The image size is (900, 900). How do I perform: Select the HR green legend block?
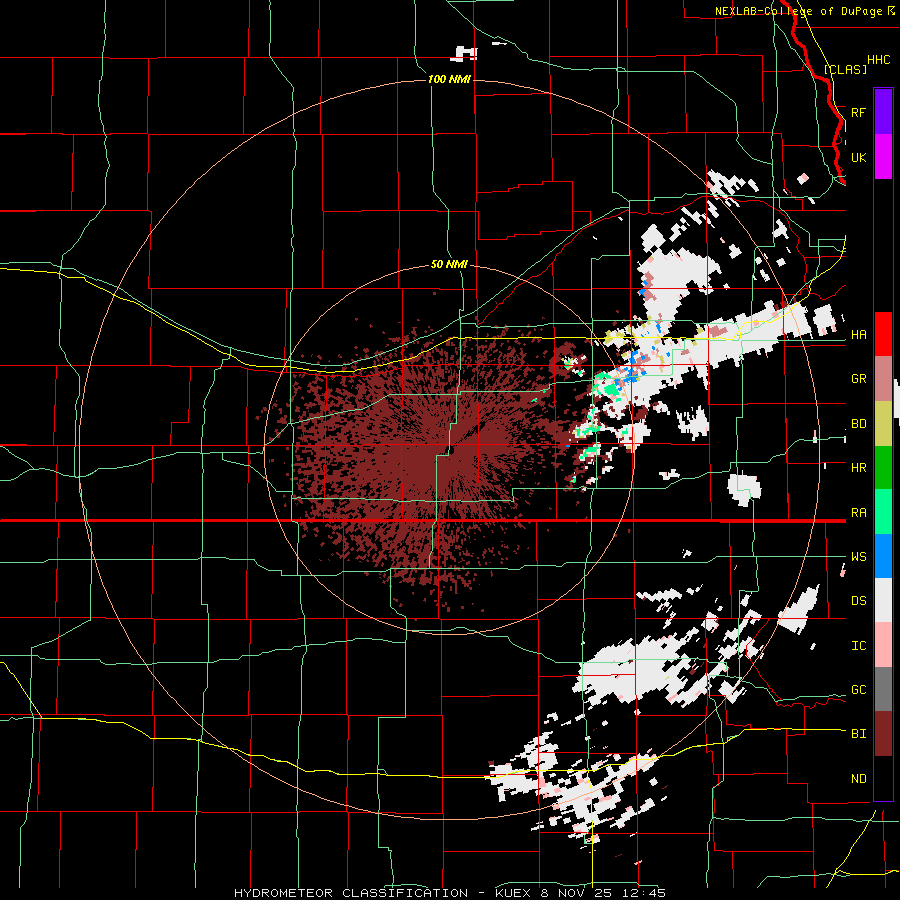[x=883, y=468]
